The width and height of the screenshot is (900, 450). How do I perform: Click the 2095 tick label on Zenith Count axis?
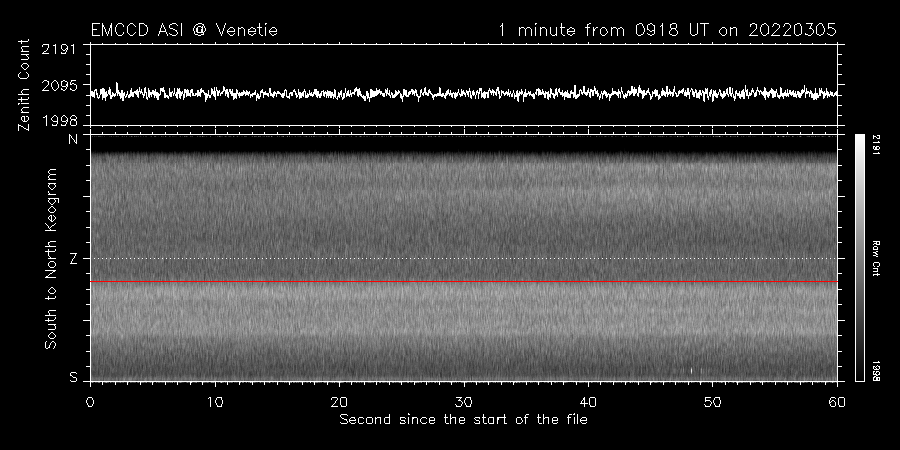coord(59,86)
